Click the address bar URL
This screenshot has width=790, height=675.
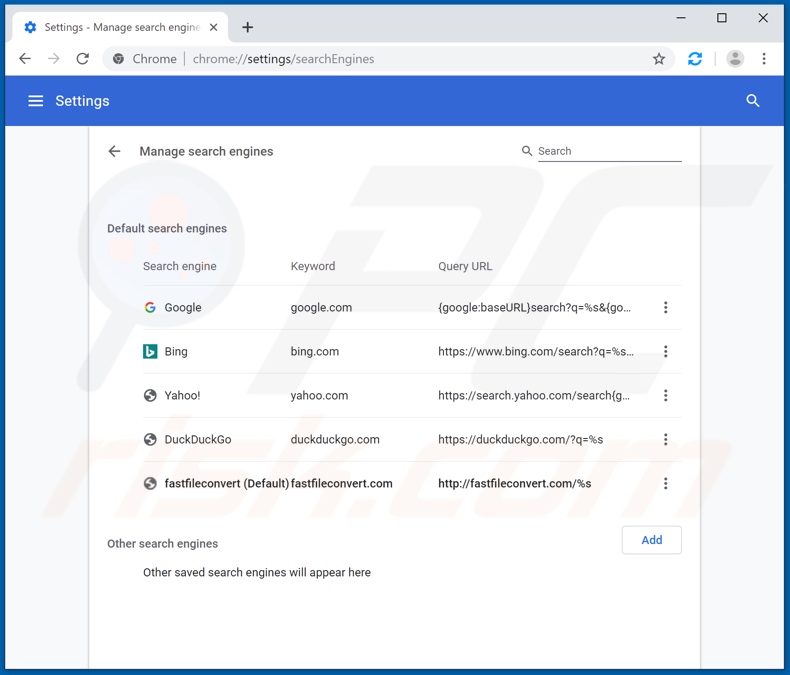[283, 59]
